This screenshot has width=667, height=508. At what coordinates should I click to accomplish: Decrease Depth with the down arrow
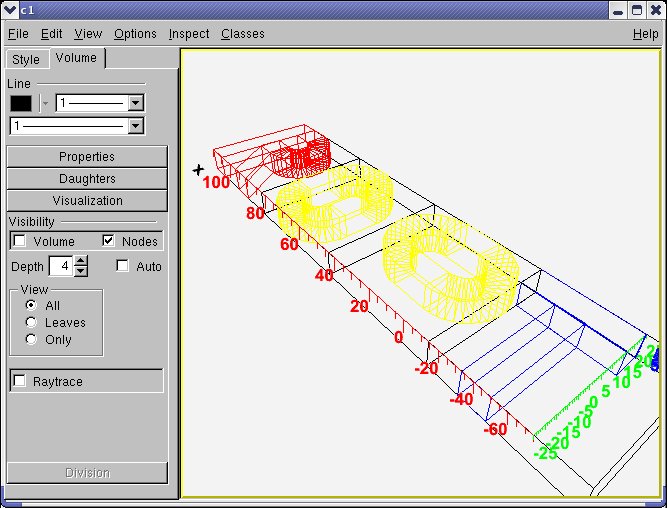click(82, 272)
